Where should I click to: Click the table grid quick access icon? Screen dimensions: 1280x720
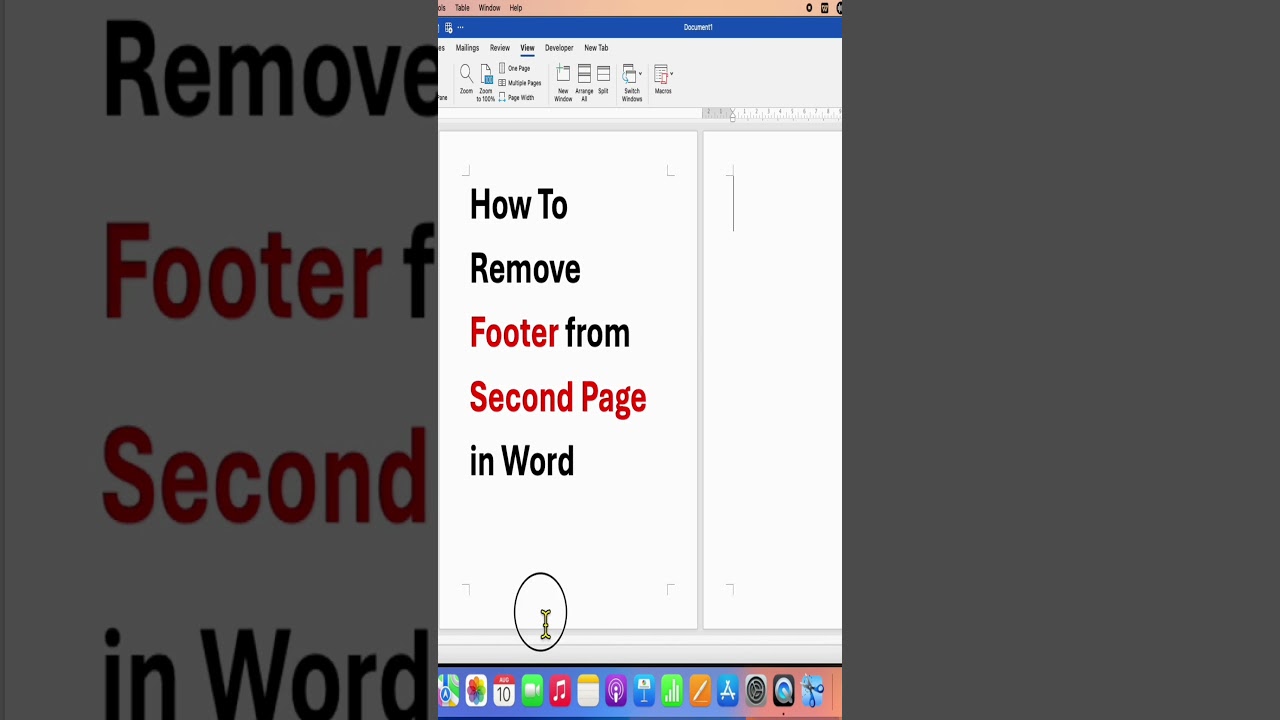point(449,28)
